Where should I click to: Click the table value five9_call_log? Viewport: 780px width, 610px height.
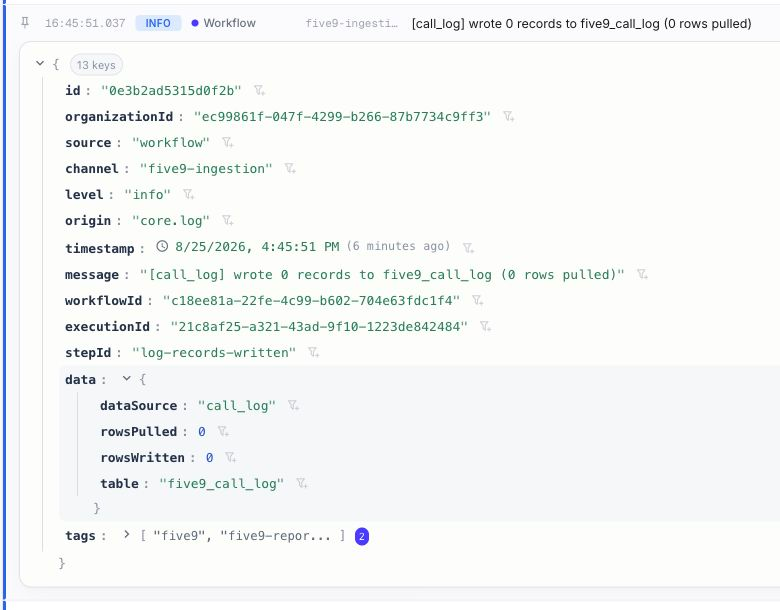click(221, 484)
